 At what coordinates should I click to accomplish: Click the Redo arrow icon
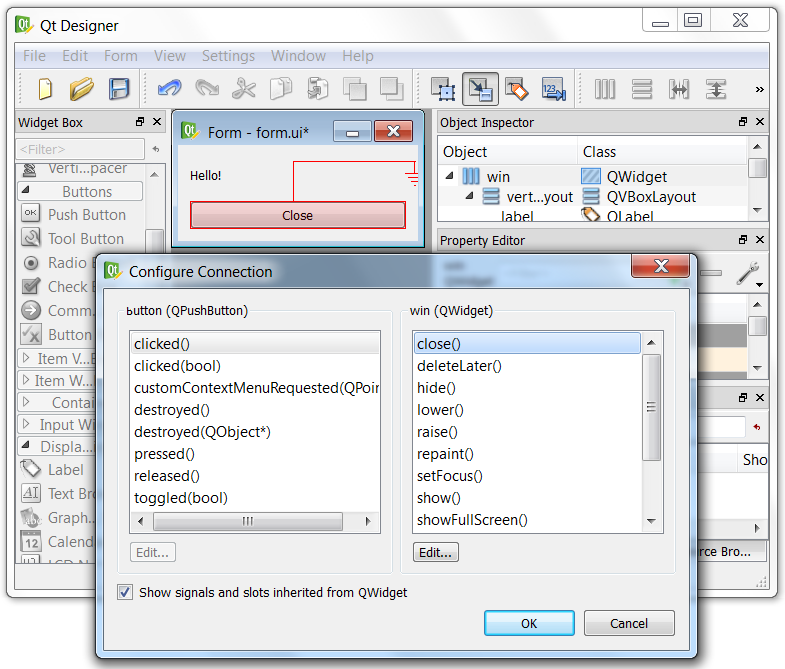pyautogui.click(x=207, y=88)
